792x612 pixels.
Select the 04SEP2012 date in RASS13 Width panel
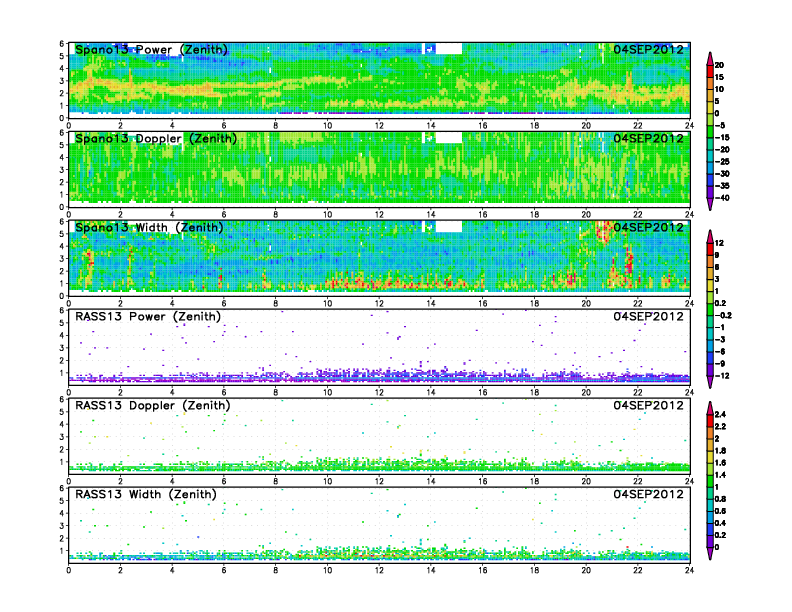pyautogui.click(x=649, y=494)
